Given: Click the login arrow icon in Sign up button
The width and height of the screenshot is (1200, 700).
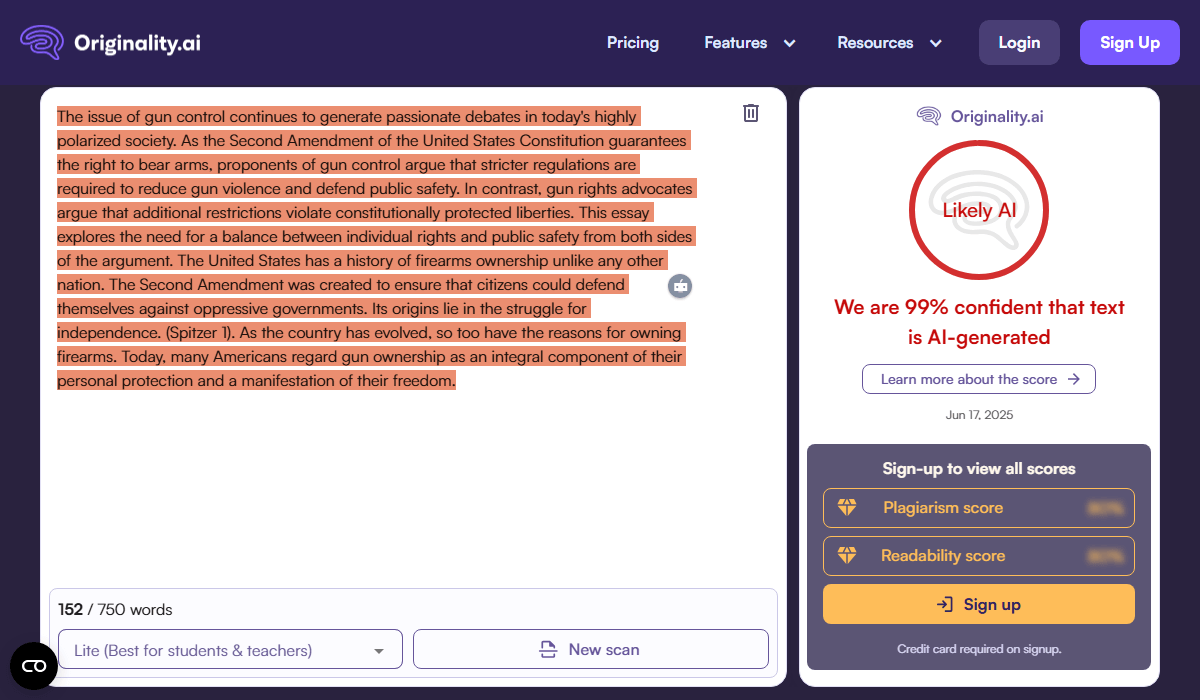Looking at the screenshot, I should point(945,604).
